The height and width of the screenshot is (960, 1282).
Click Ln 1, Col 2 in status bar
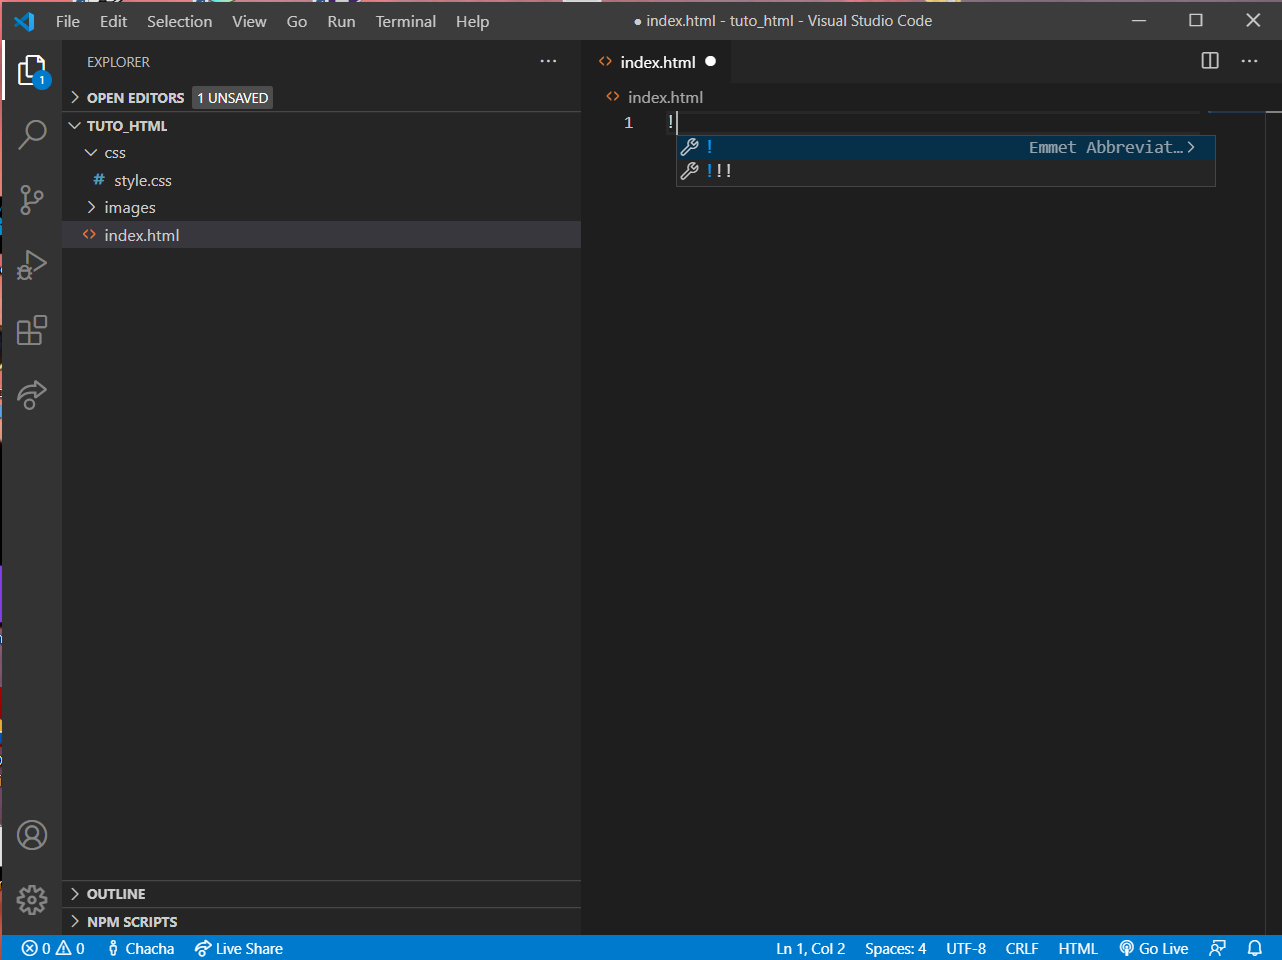[811, 948]
